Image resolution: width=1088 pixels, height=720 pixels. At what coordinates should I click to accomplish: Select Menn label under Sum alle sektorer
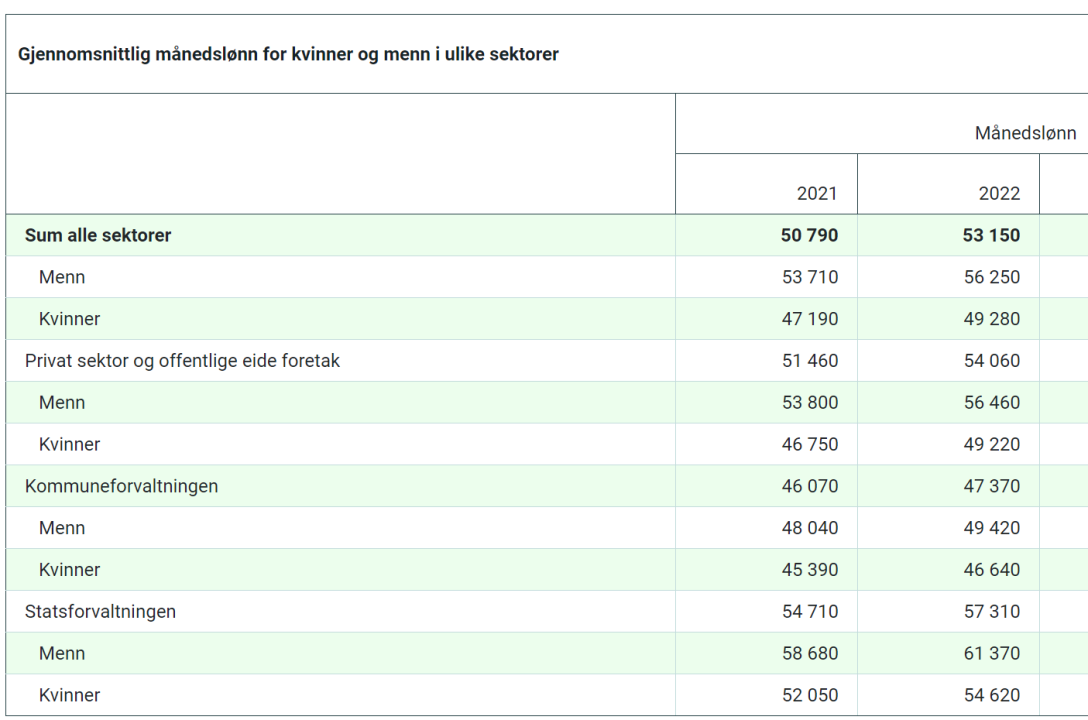tap(62, 278)
